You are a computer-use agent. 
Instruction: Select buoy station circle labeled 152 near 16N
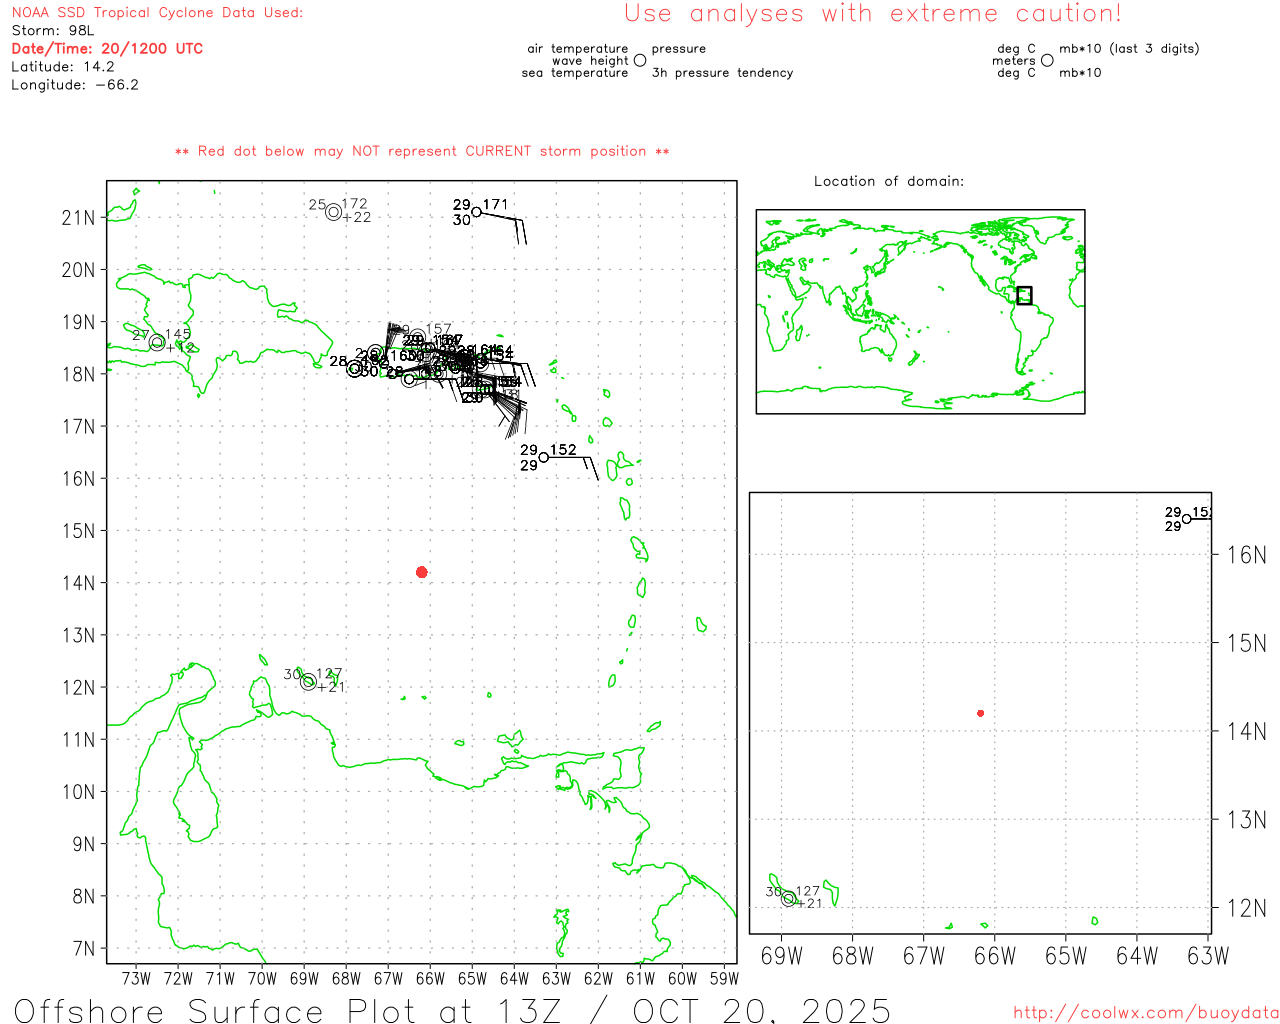pyautogui.click(x=544, y=457)
